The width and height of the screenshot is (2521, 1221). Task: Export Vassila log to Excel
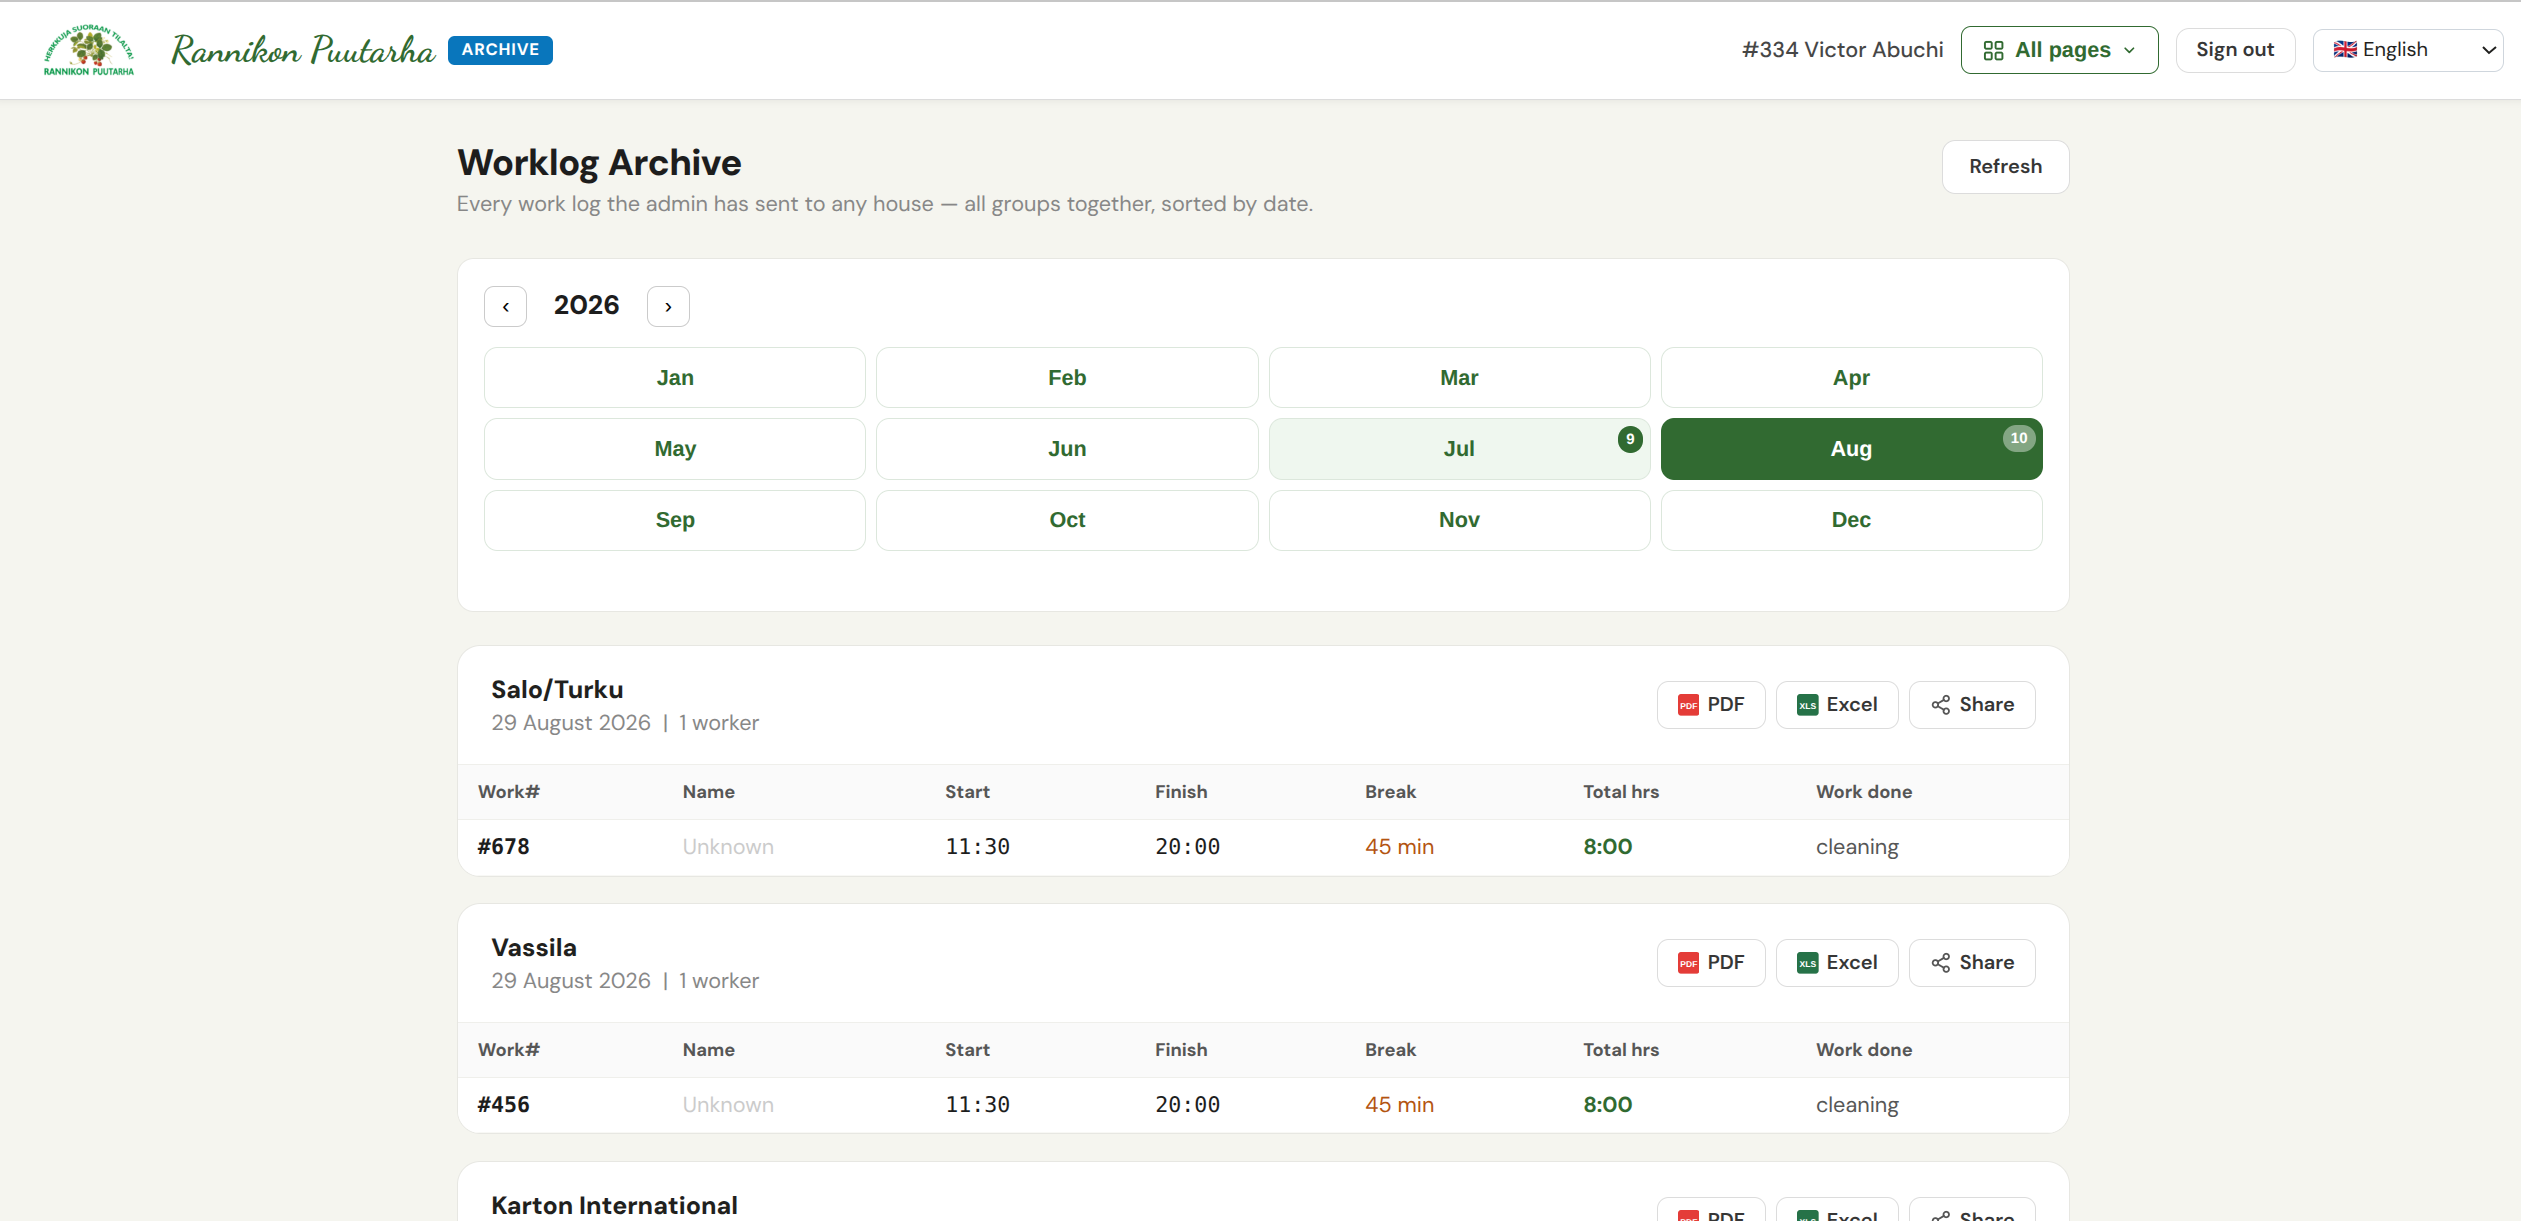click(1837, 963)
